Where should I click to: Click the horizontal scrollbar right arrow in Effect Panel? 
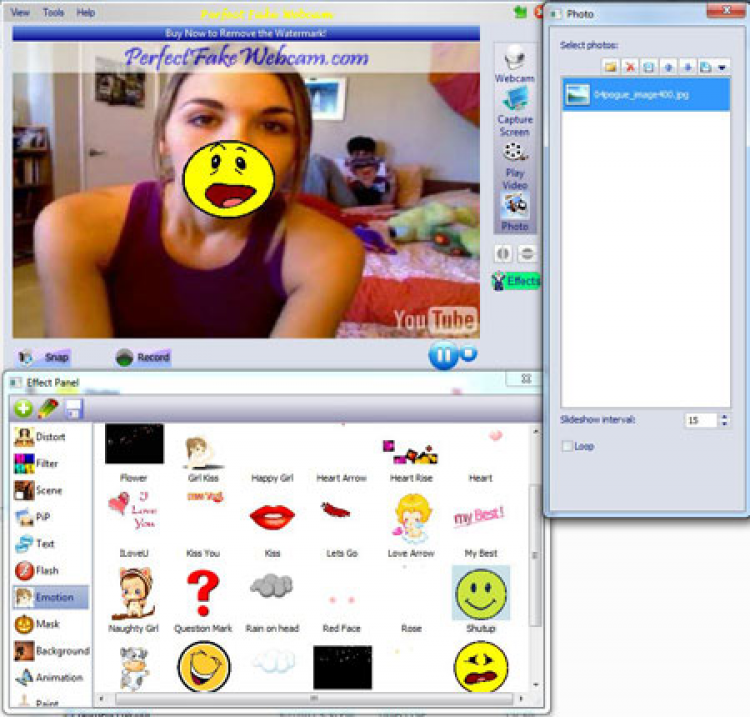pyautogui.click(x=520, y=698)
